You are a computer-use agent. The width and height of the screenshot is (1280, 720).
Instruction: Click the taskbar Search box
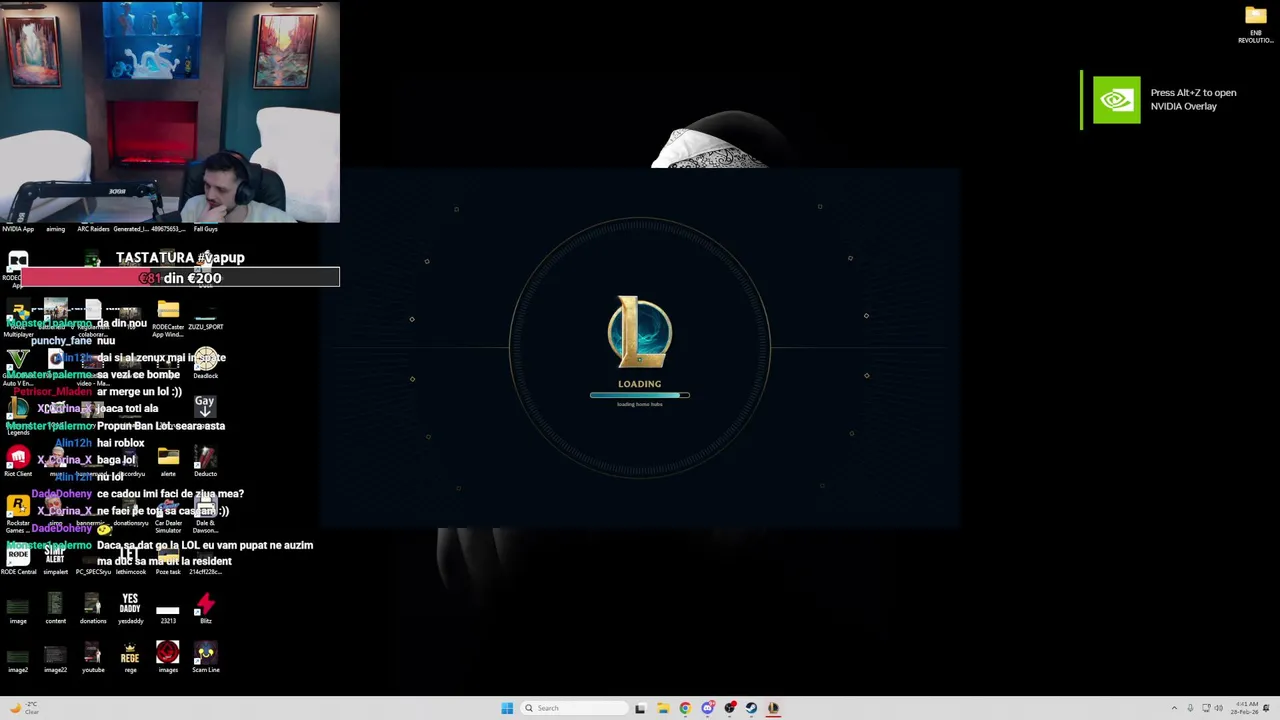[574, 708]
